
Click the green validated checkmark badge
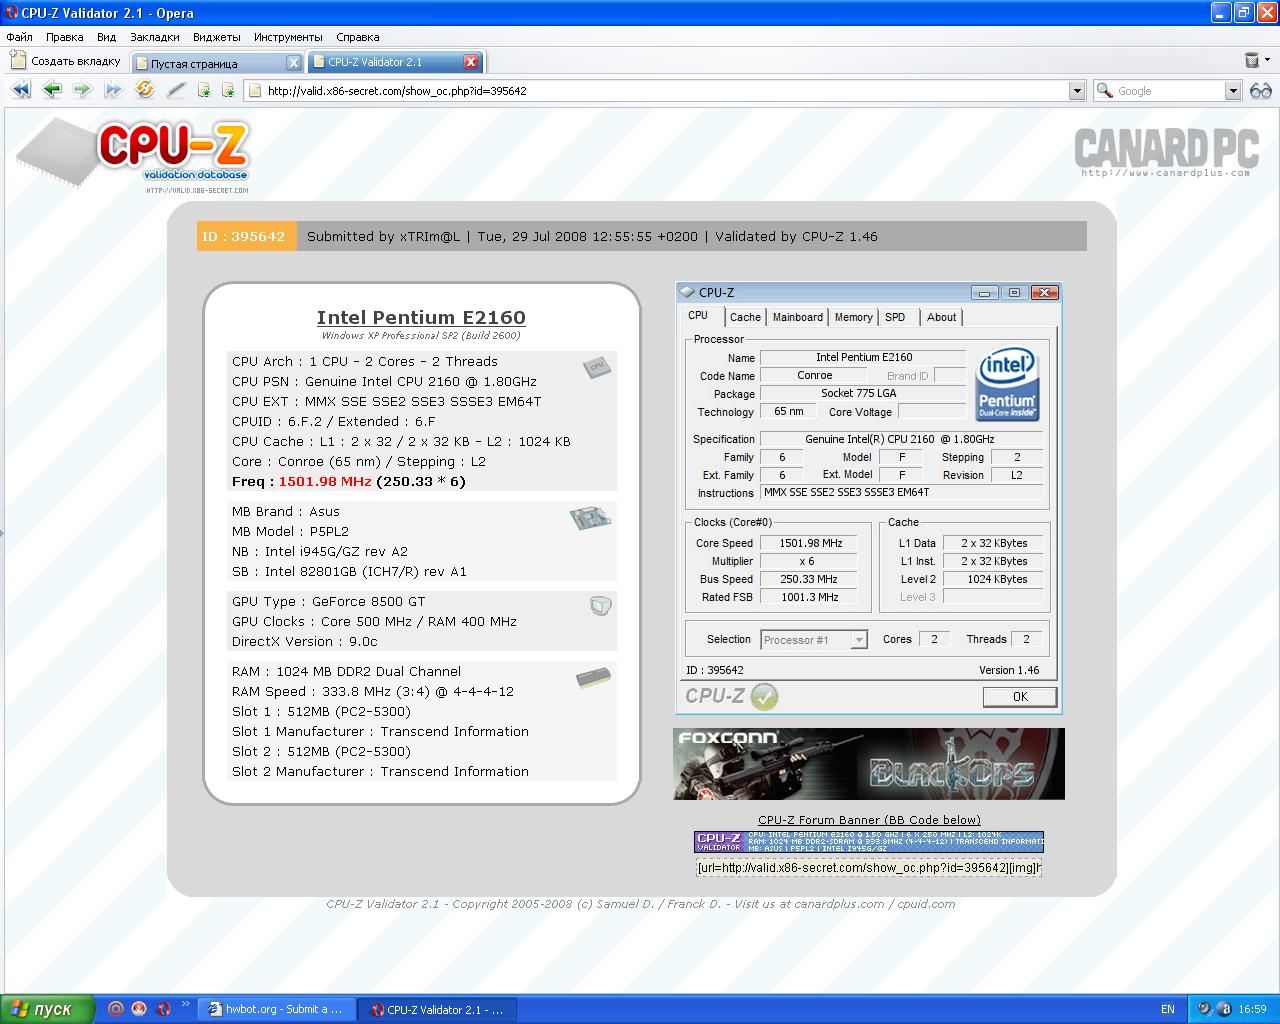pyautogui.click(x=764, y=696)
